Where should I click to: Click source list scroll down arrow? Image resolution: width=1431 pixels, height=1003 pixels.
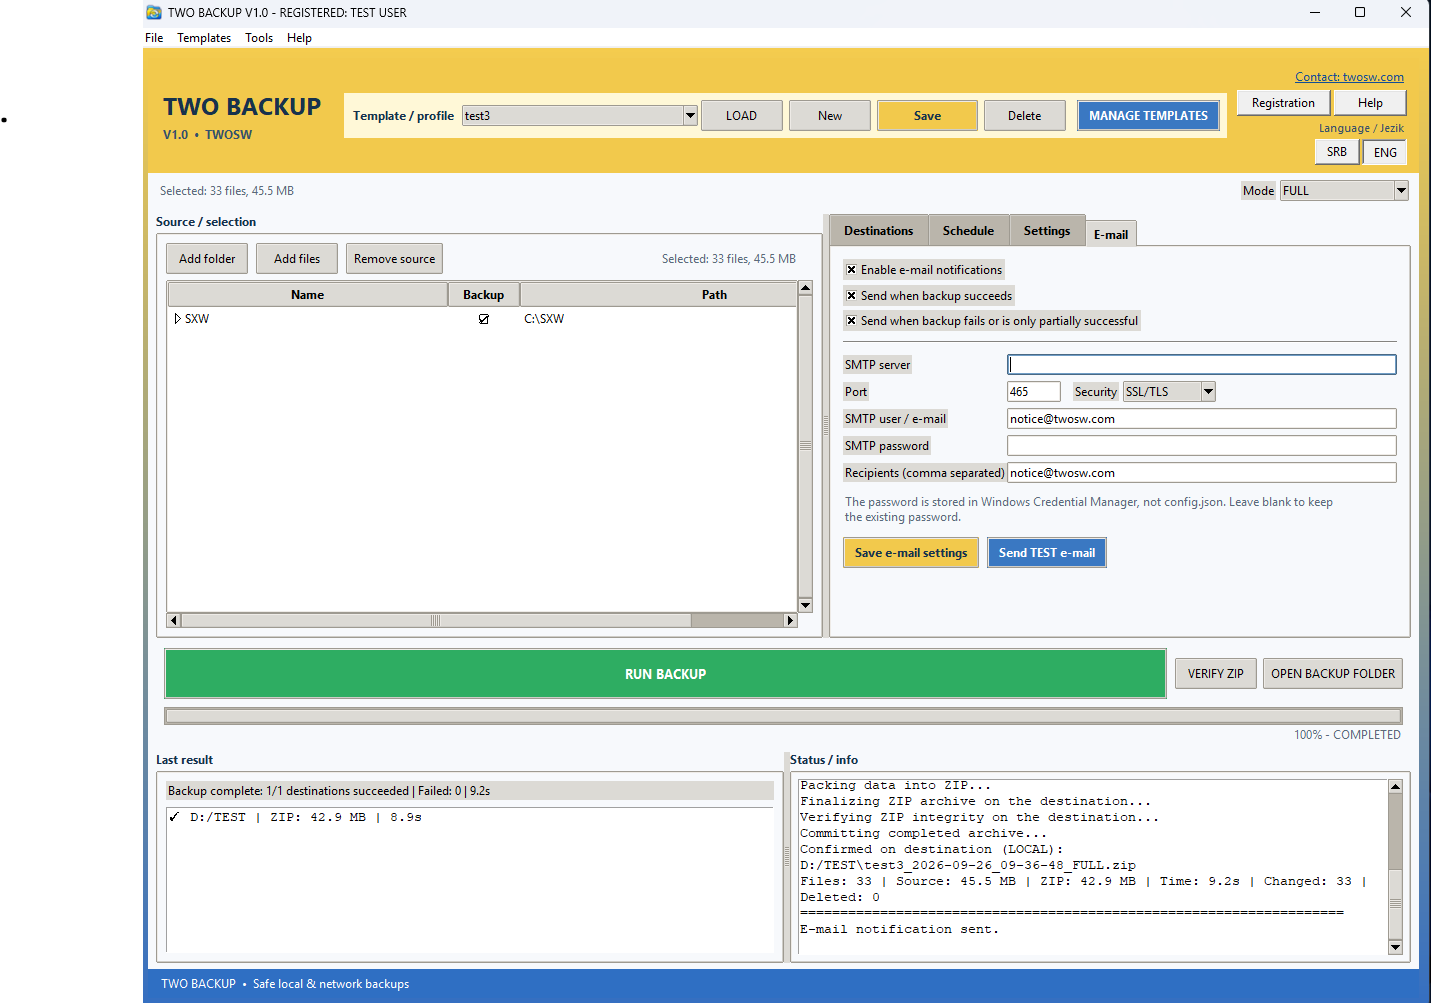(805, 605)
